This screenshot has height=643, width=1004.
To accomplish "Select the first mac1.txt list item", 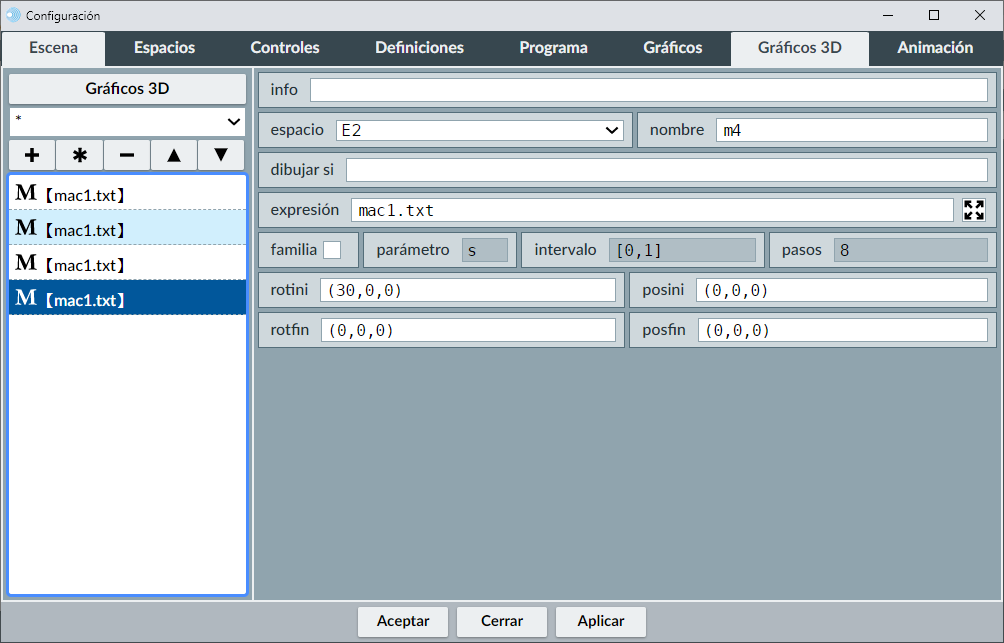I will [127, 193].
